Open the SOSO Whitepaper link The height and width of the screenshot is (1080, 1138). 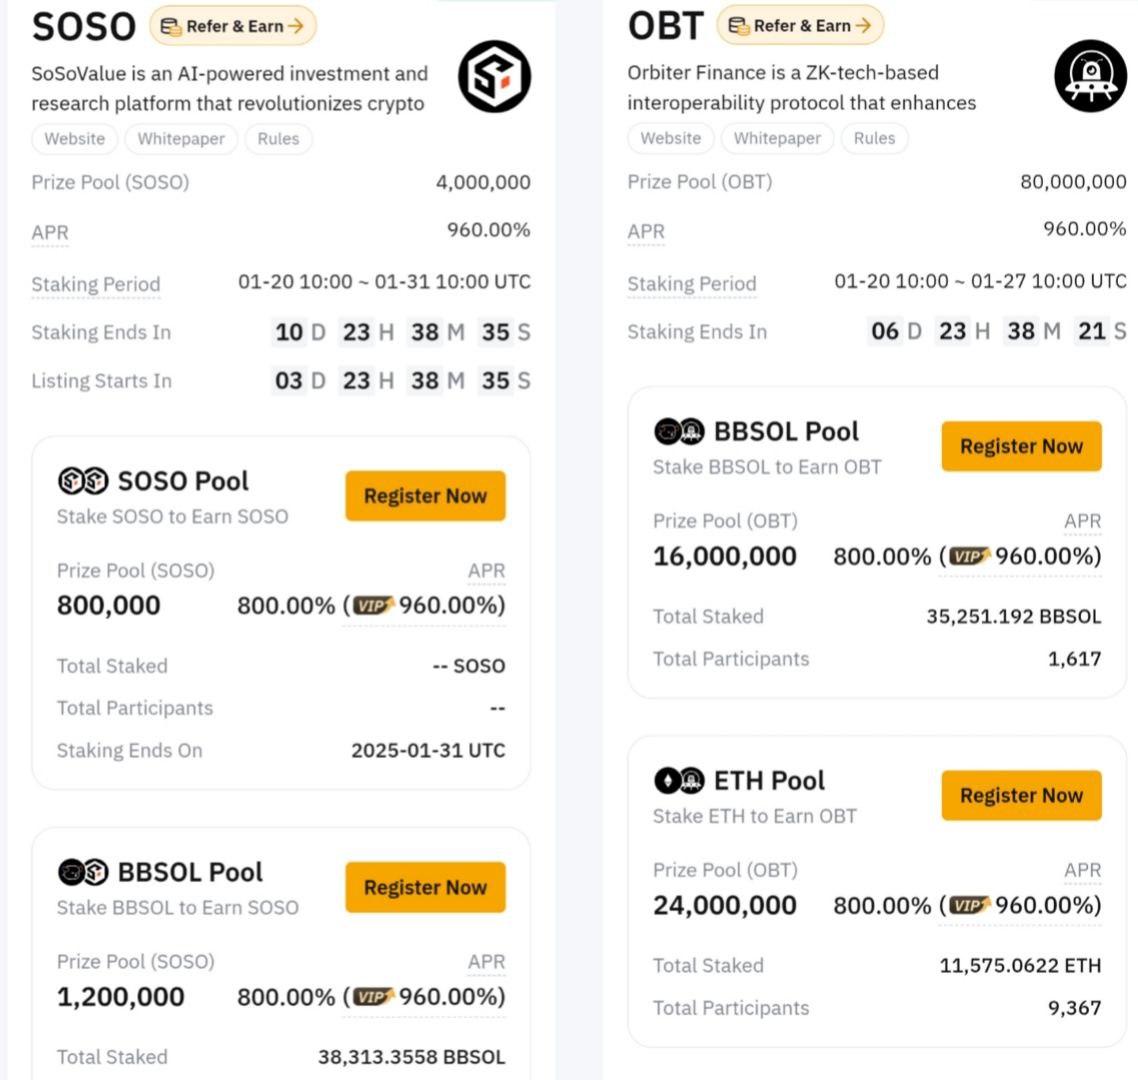pyautogui.click(x=181, y=139)
